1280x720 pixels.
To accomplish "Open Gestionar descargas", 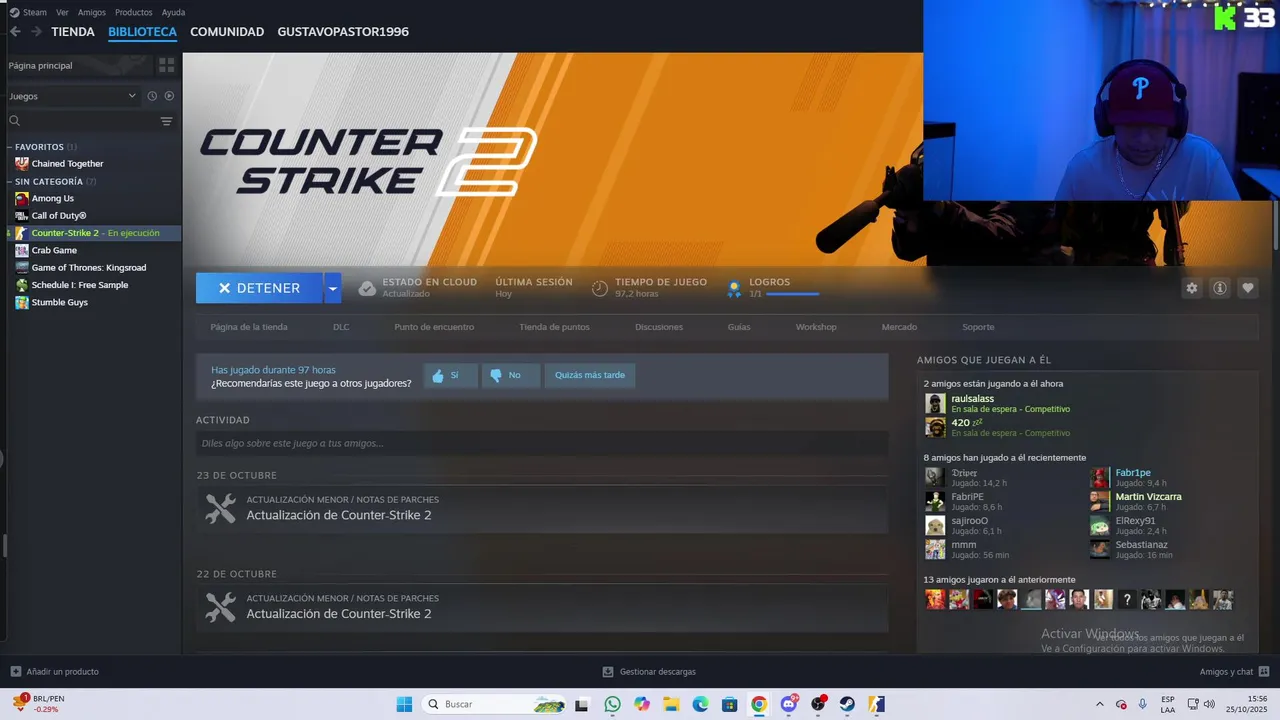I will (649, 672).
